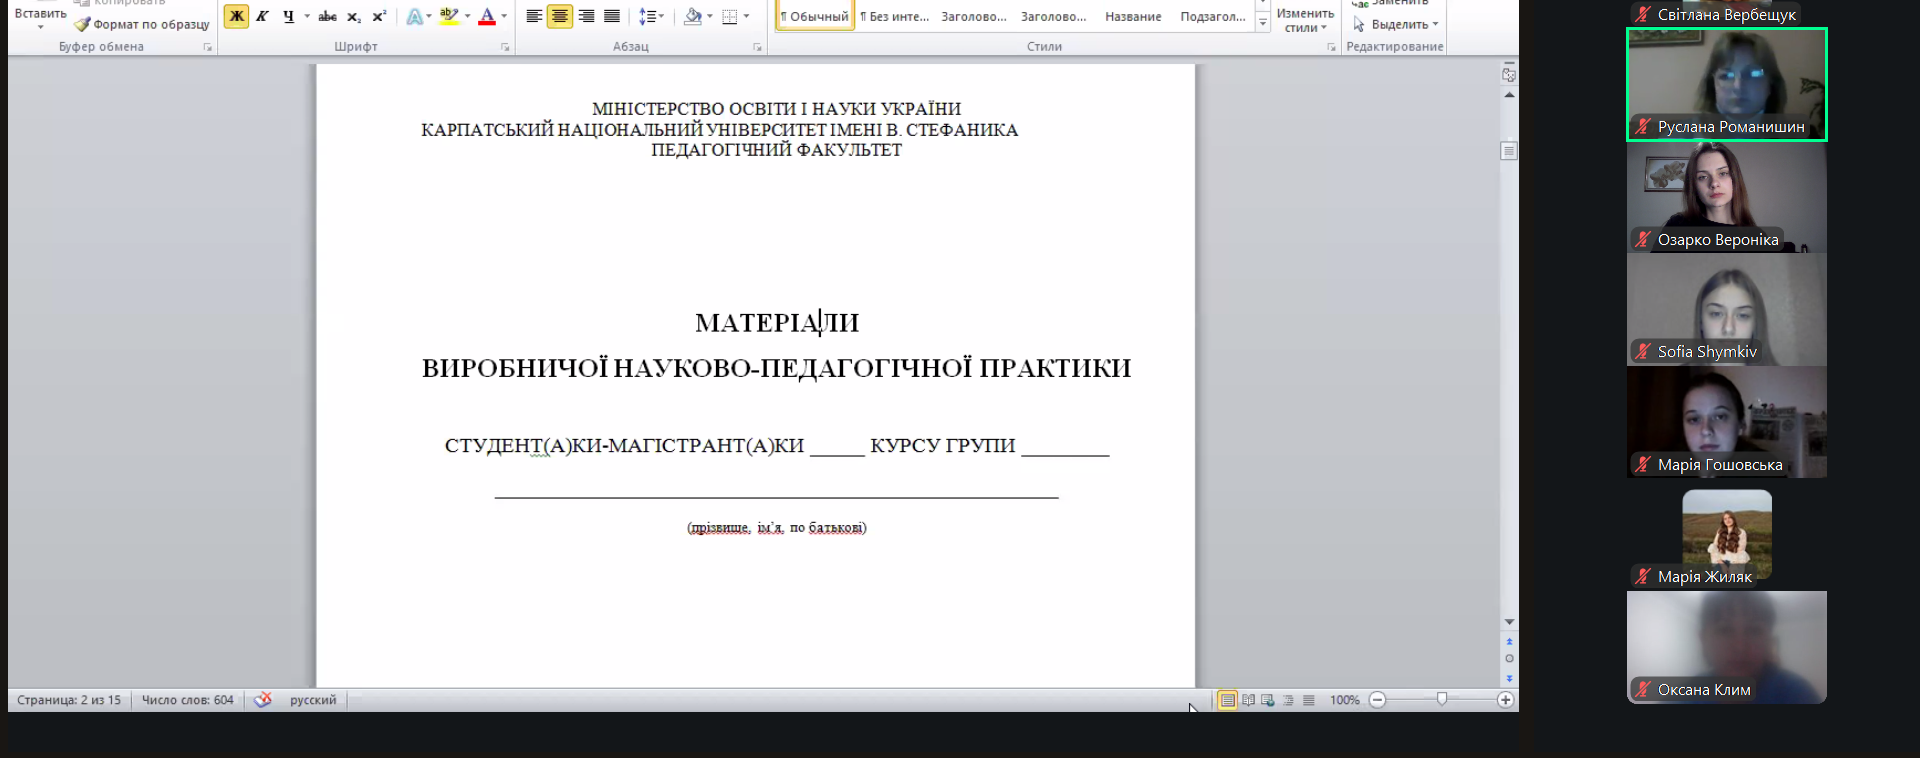Click Format Painter (Формат по образцу)
Screen dimensions: 1920x758
pos(142,24)
